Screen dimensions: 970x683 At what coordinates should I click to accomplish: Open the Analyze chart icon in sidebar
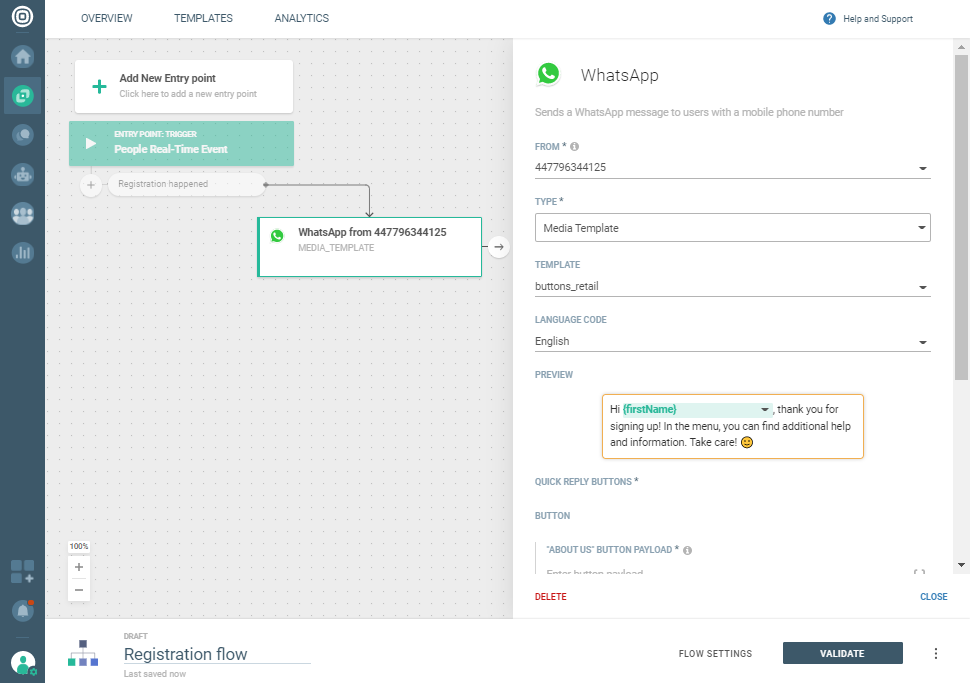coord(22,252)
